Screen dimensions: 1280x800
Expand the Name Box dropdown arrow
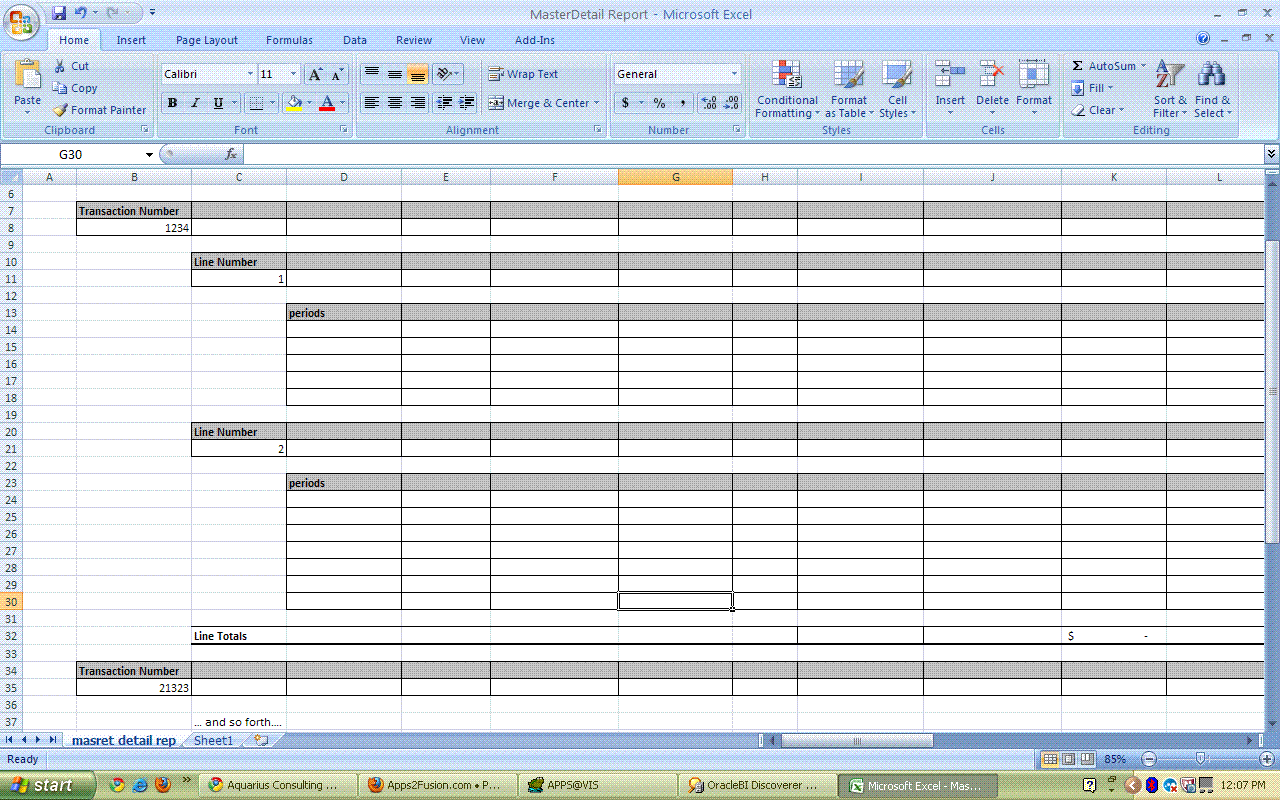(149, 155)
